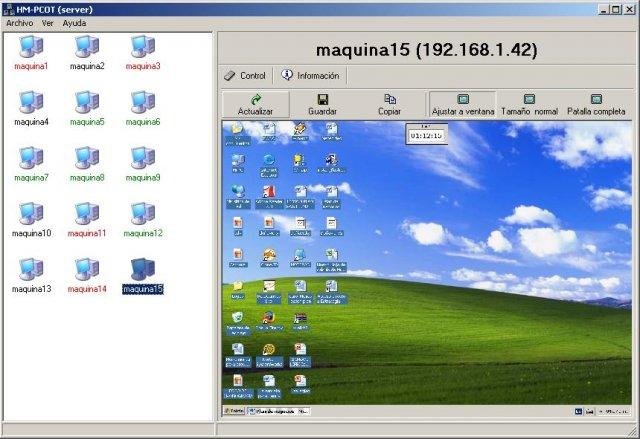Switch to Tamaño normal view

click(529, 105)
